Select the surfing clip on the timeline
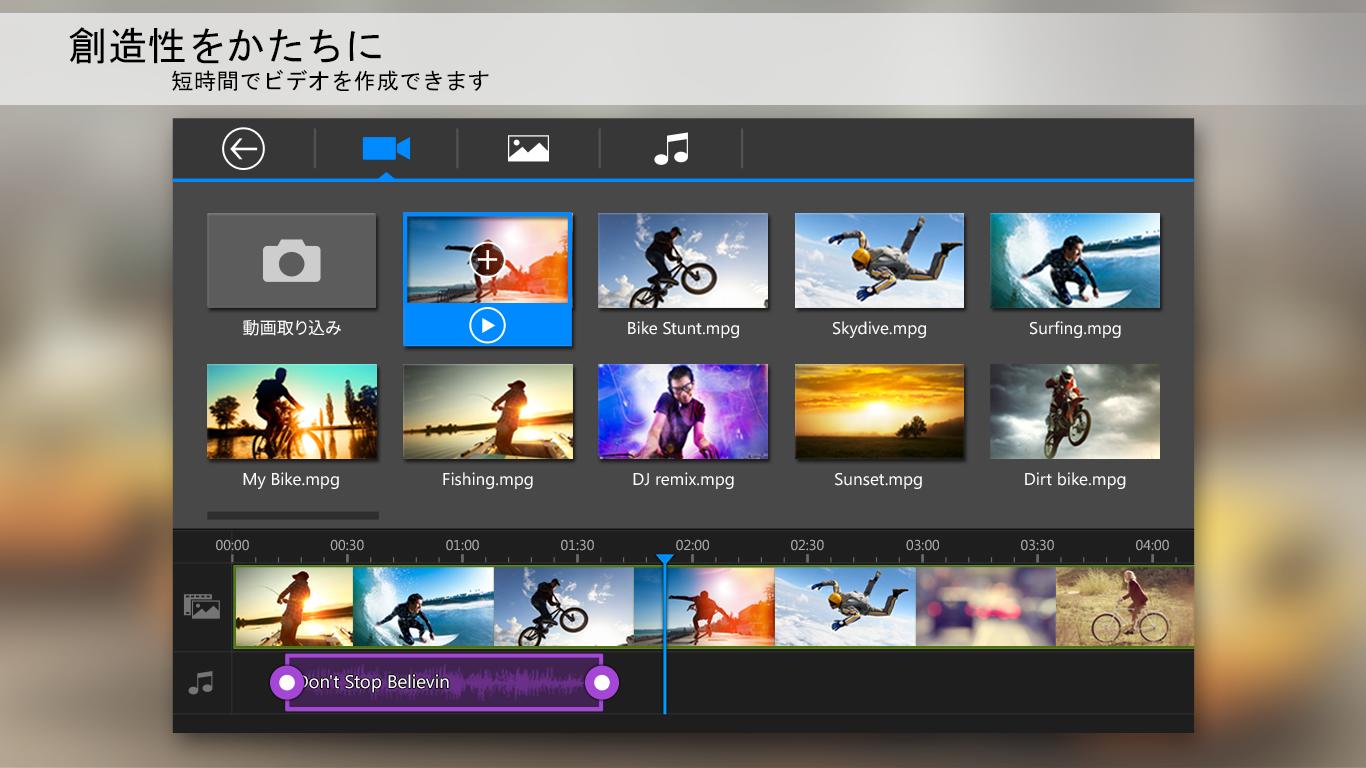 point(423,607)
